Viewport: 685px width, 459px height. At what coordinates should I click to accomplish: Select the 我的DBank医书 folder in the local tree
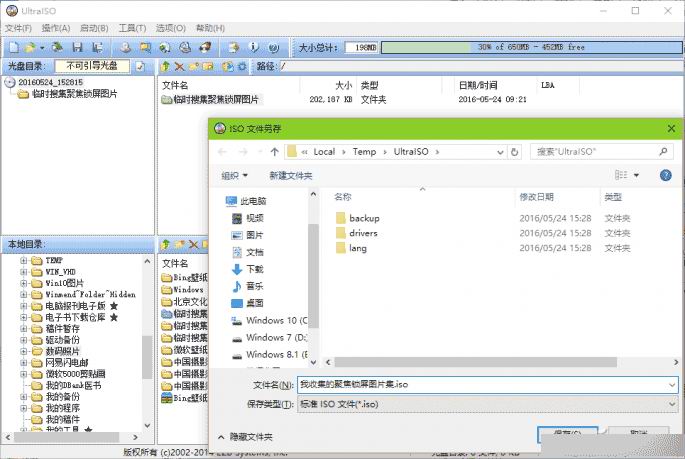click(73, 385)
